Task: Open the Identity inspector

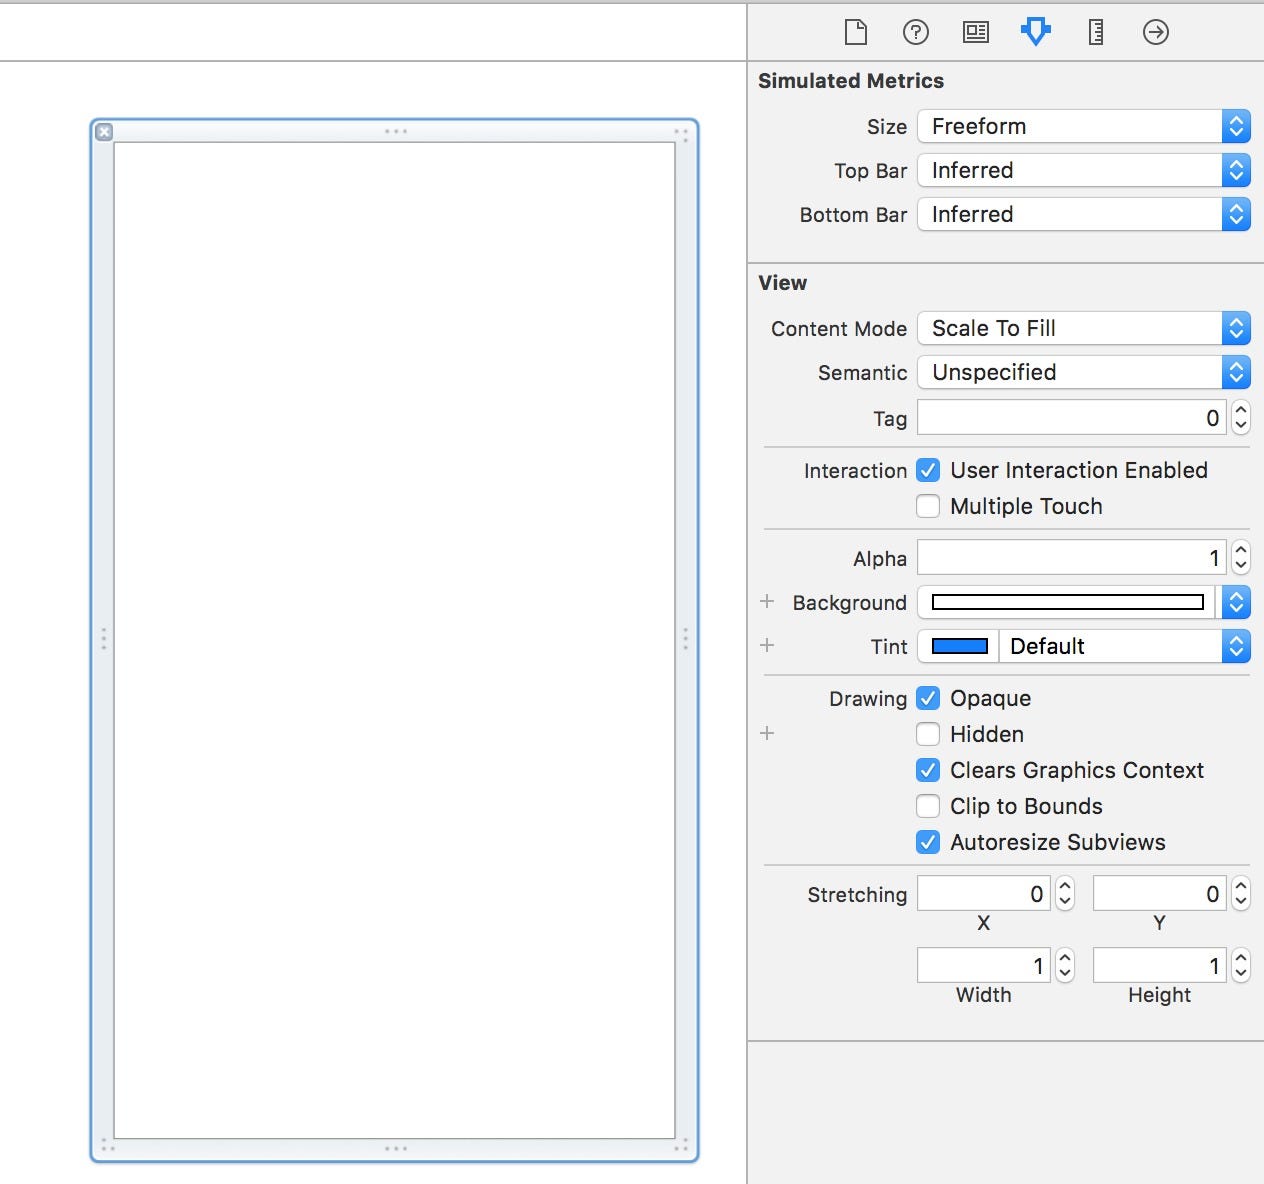Action: 976,32
